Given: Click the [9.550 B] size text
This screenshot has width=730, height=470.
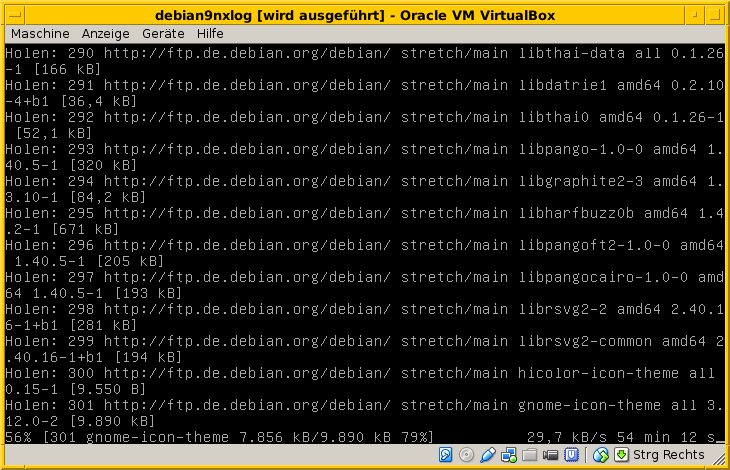Looking at the screenshot, I should pyautogui.click(x=108, y=389).
